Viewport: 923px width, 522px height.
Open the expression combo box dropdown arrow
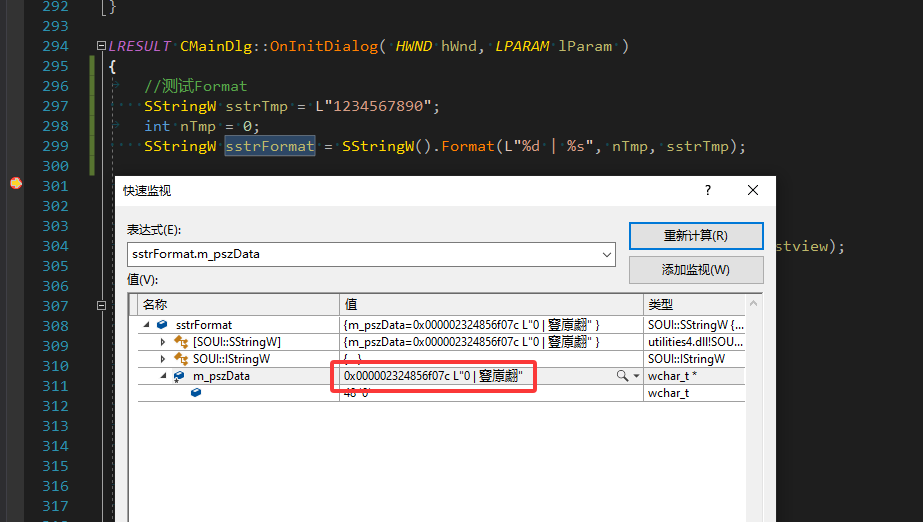pos(606,255)
